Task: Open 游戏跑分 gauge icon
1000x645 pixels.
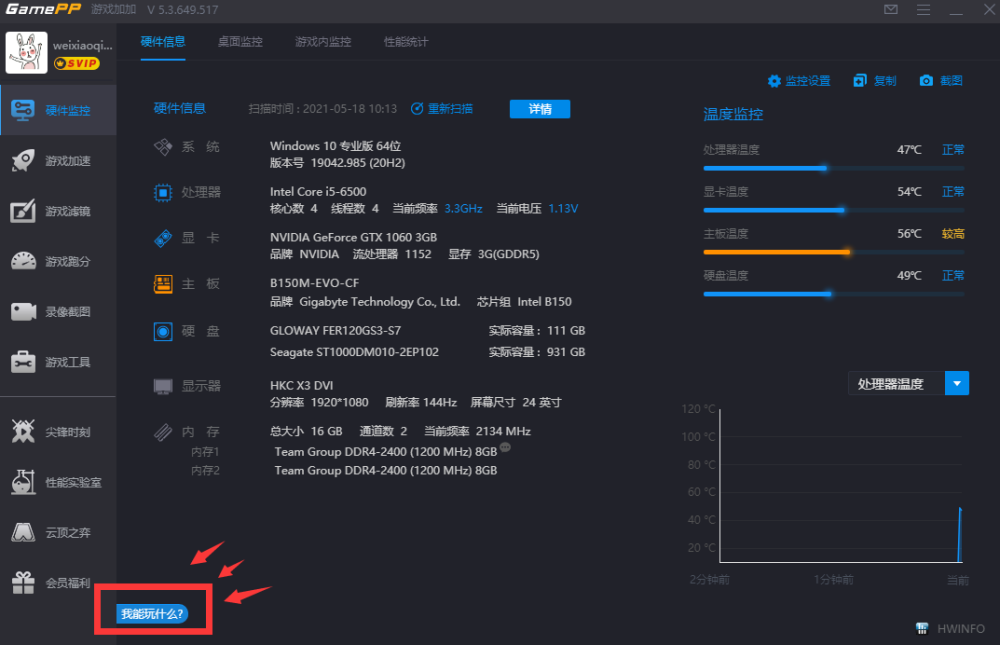Action: coord(23,262)
